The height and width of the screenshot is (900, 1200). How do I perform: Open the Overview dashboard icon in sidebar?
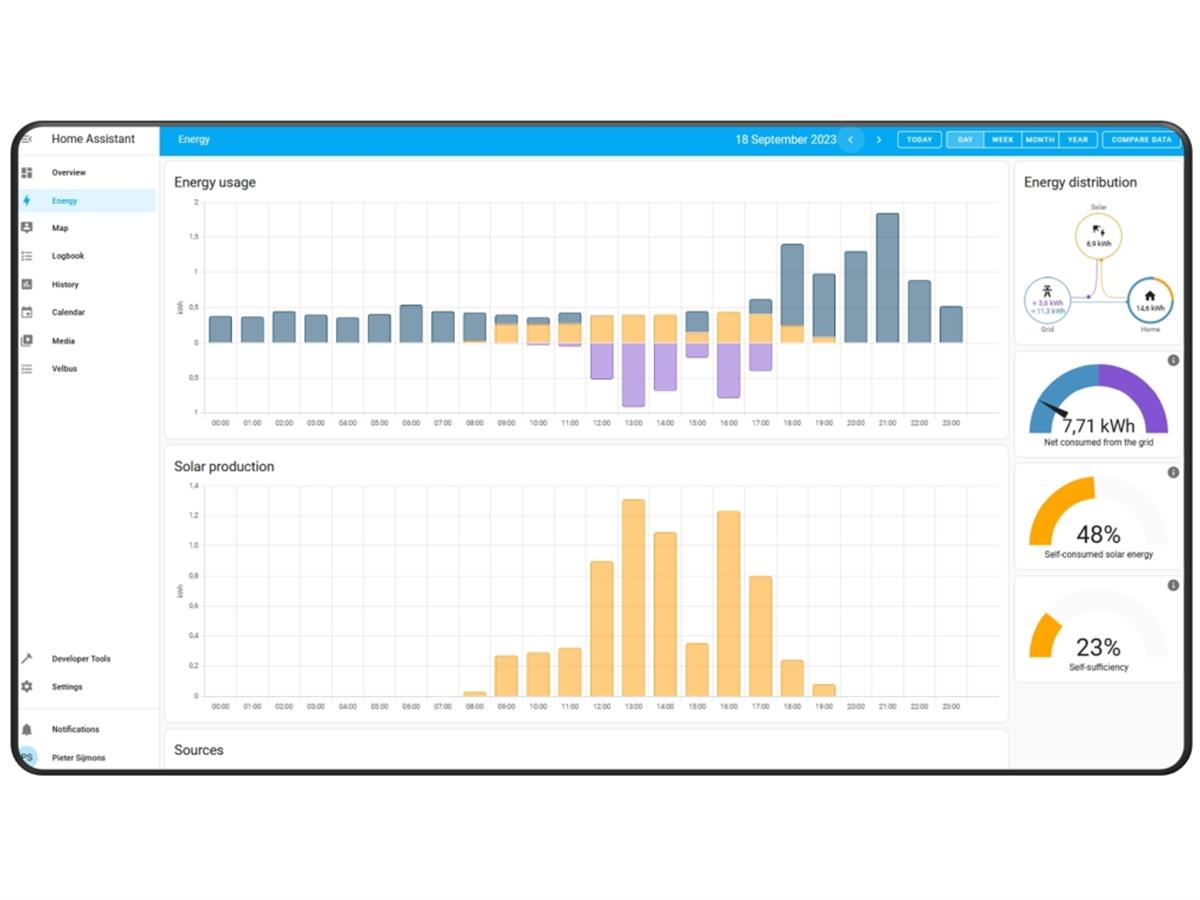27,173
